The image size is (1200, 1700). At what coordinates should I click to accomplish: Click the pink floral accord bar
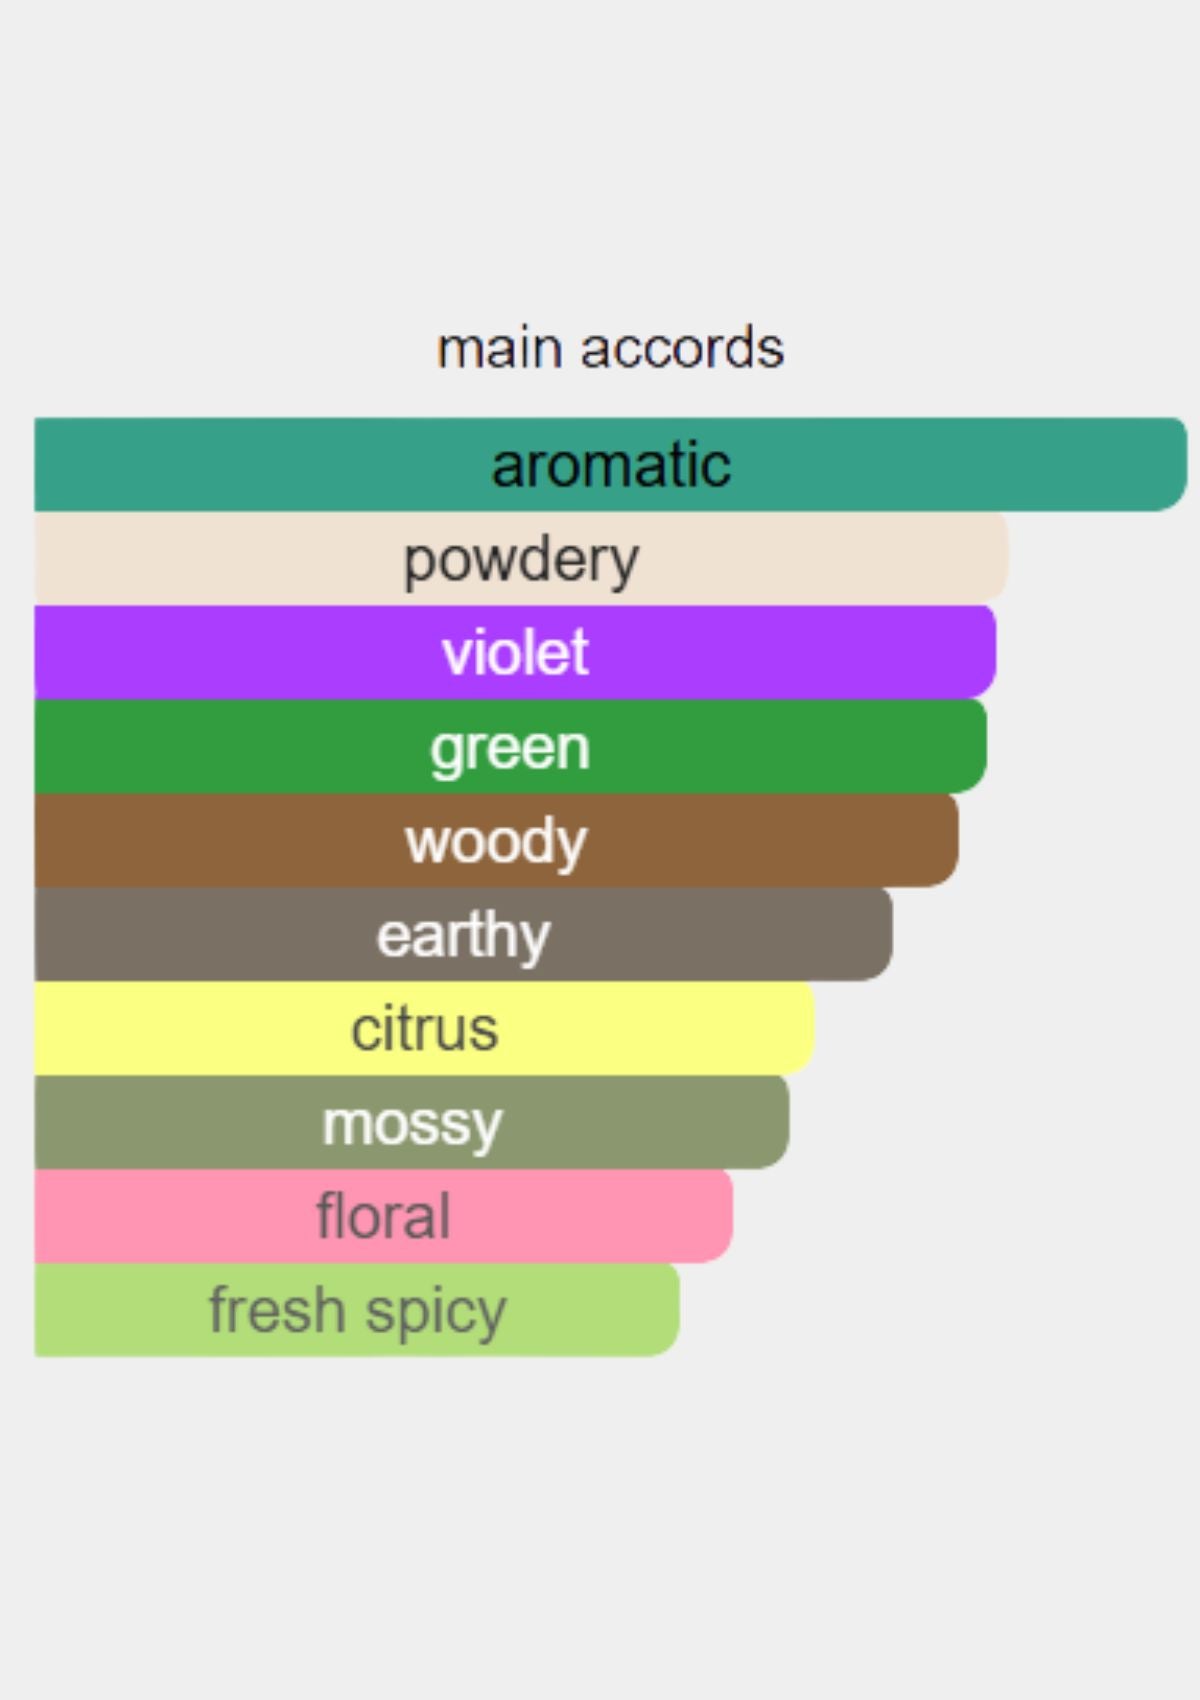click(x=384, y=1216)
